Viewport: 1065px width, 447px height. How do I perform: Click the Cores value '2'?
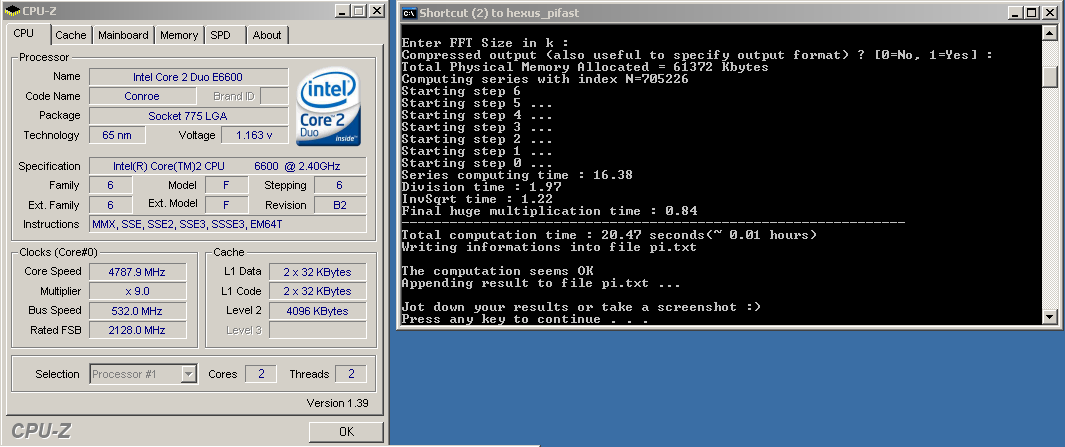click(261, 374)
